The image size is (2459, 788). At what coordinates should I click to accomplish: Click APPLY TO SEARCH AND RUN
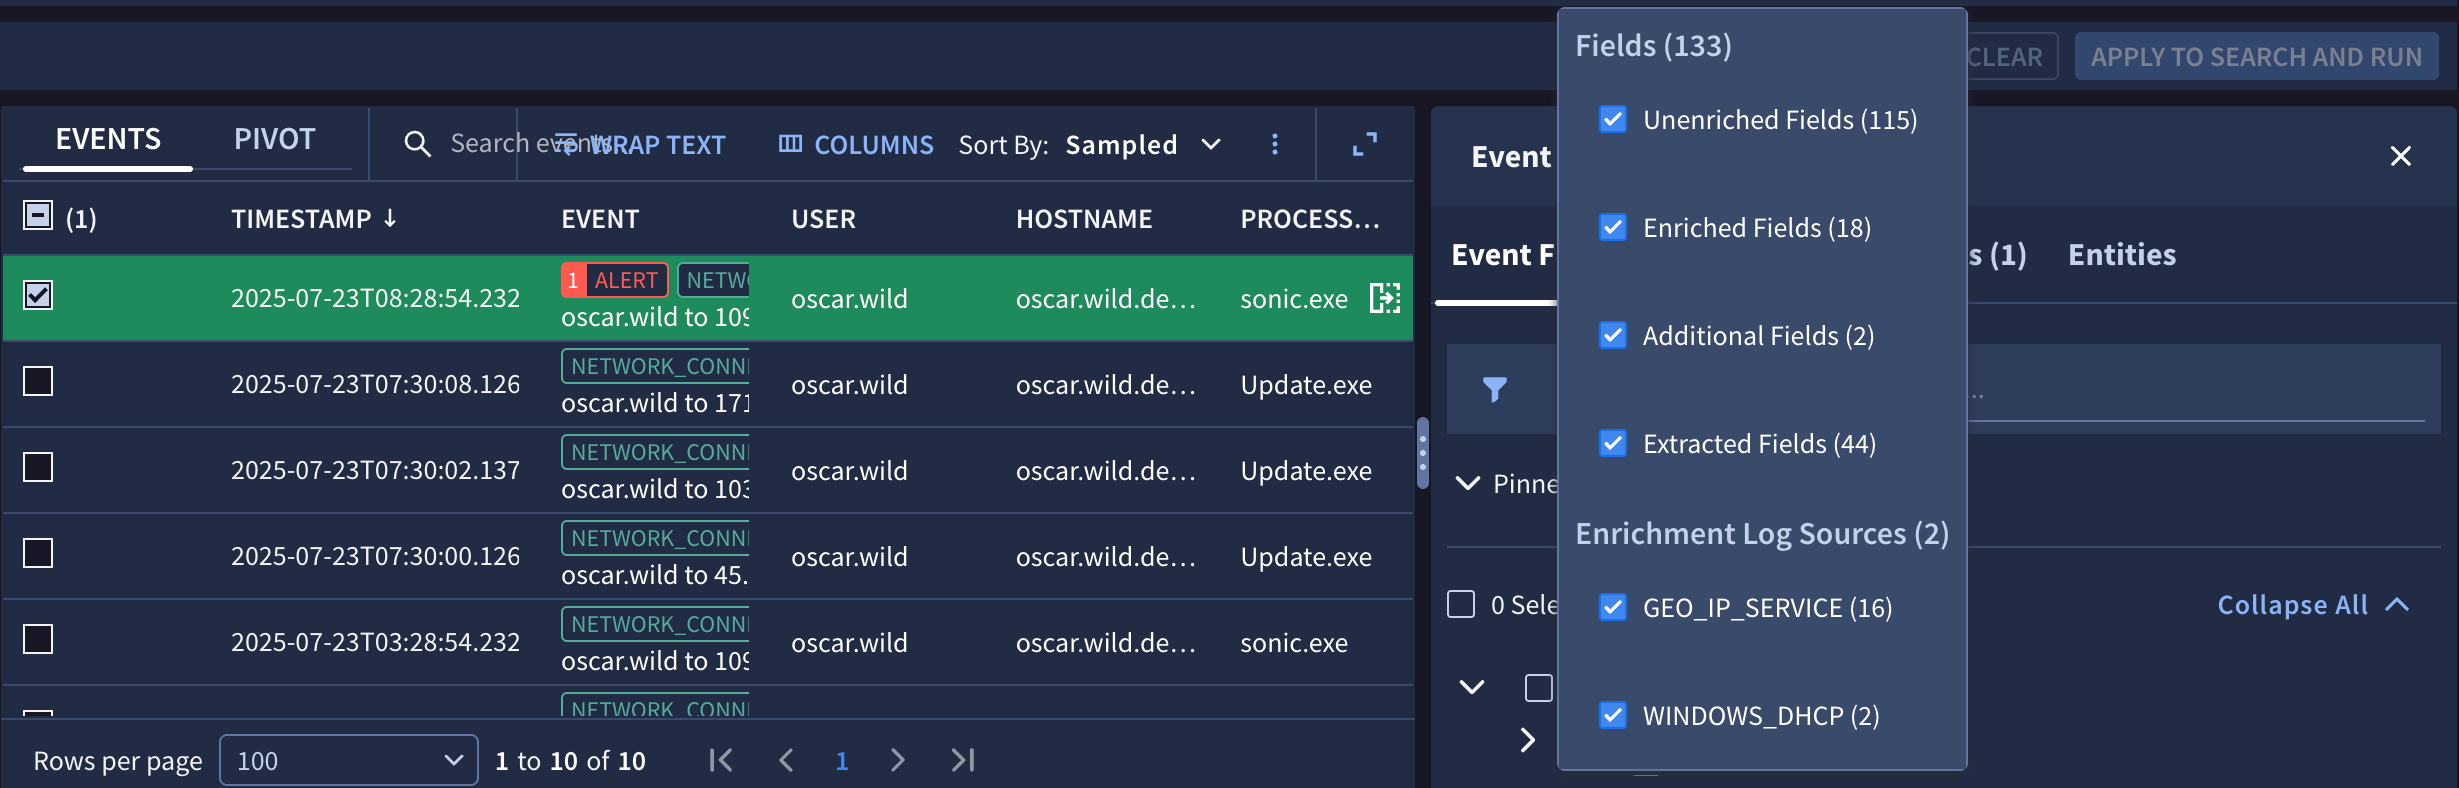coord(2256,56)
